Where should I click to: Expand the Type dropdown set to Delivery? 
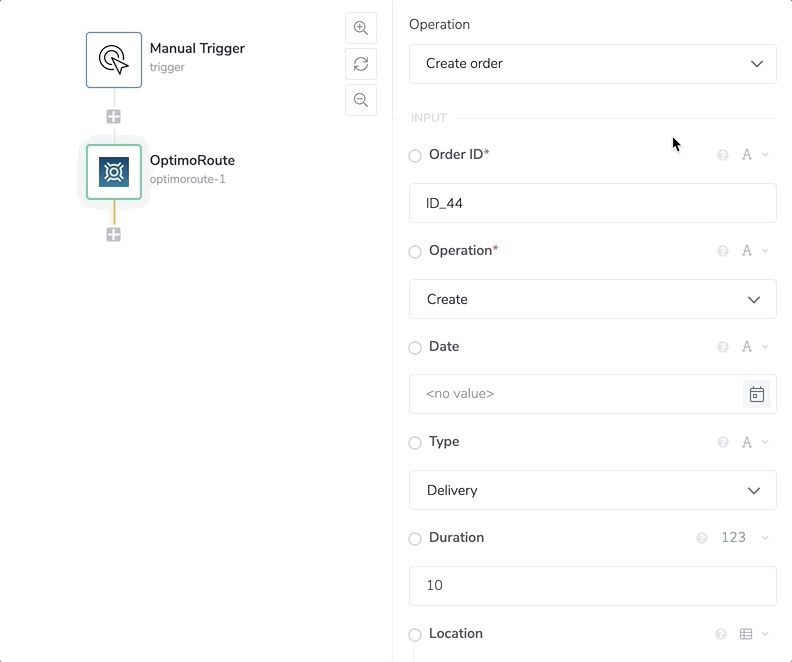click(592, 490)
